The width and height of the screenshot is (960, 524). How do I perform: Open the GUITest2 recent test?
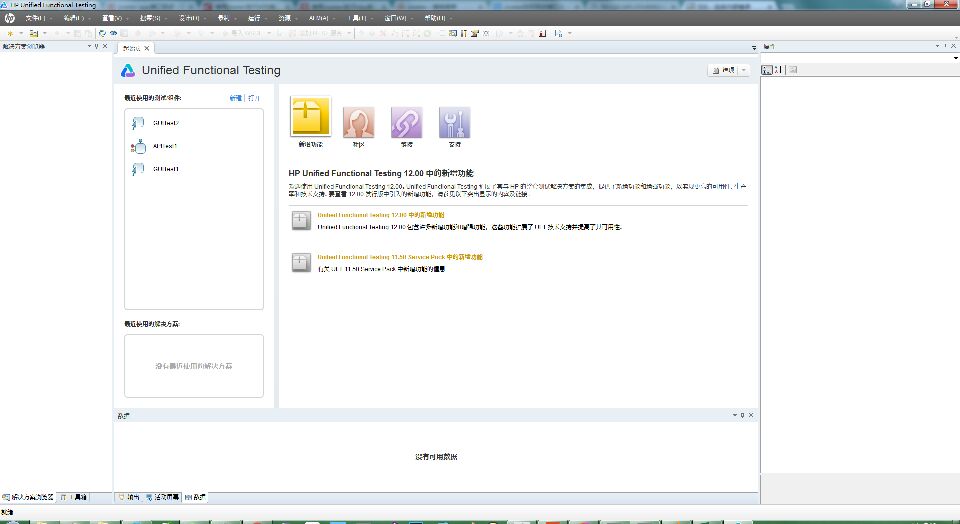pyautogui.click(x=165, y=123)
